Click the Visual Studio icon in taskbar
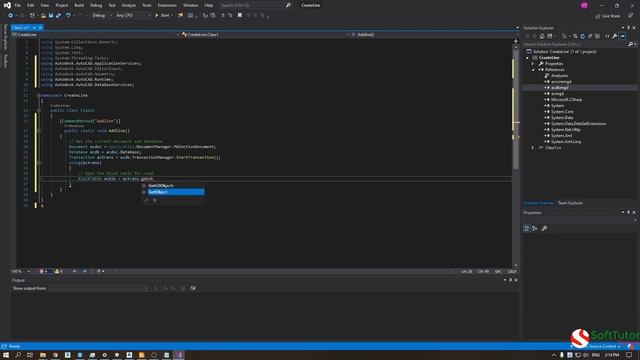Viewport: 640px width, 360px height. click(179, 355)
